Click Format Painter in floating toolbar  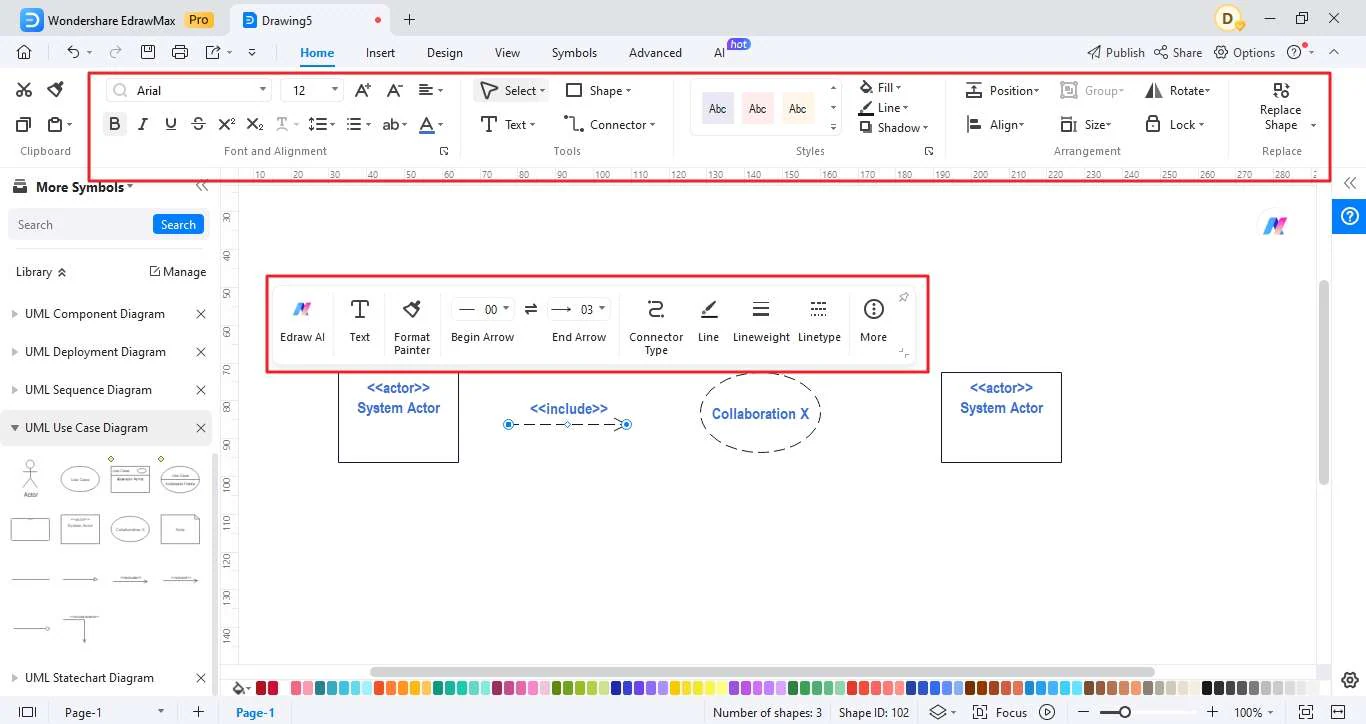412,326
